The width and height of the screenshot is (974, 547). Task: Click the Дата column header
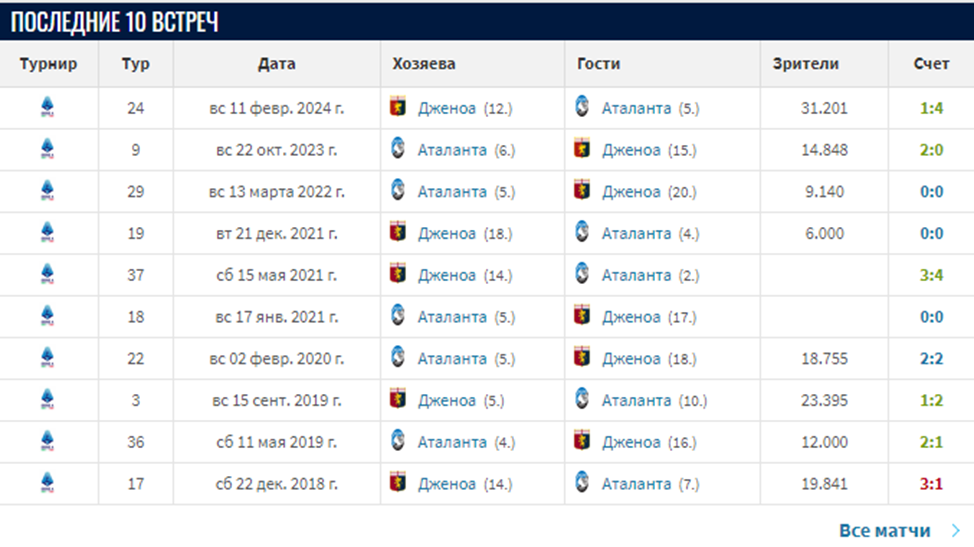(276, 64)
